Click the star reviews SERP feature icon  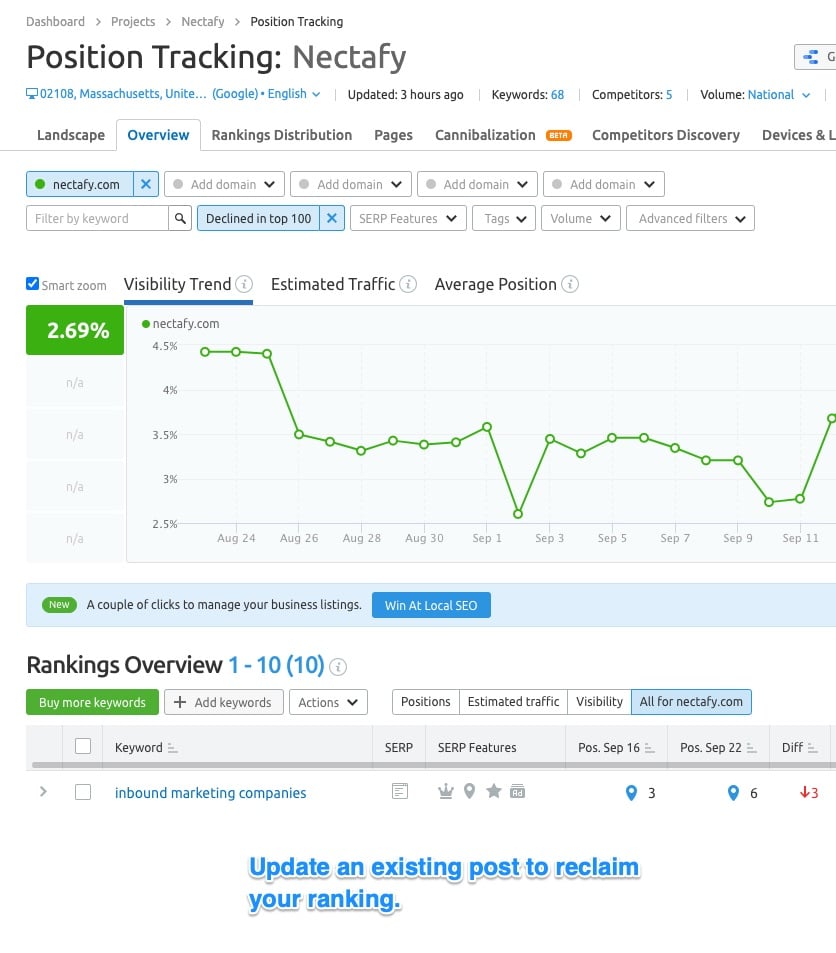click(494, 791)
